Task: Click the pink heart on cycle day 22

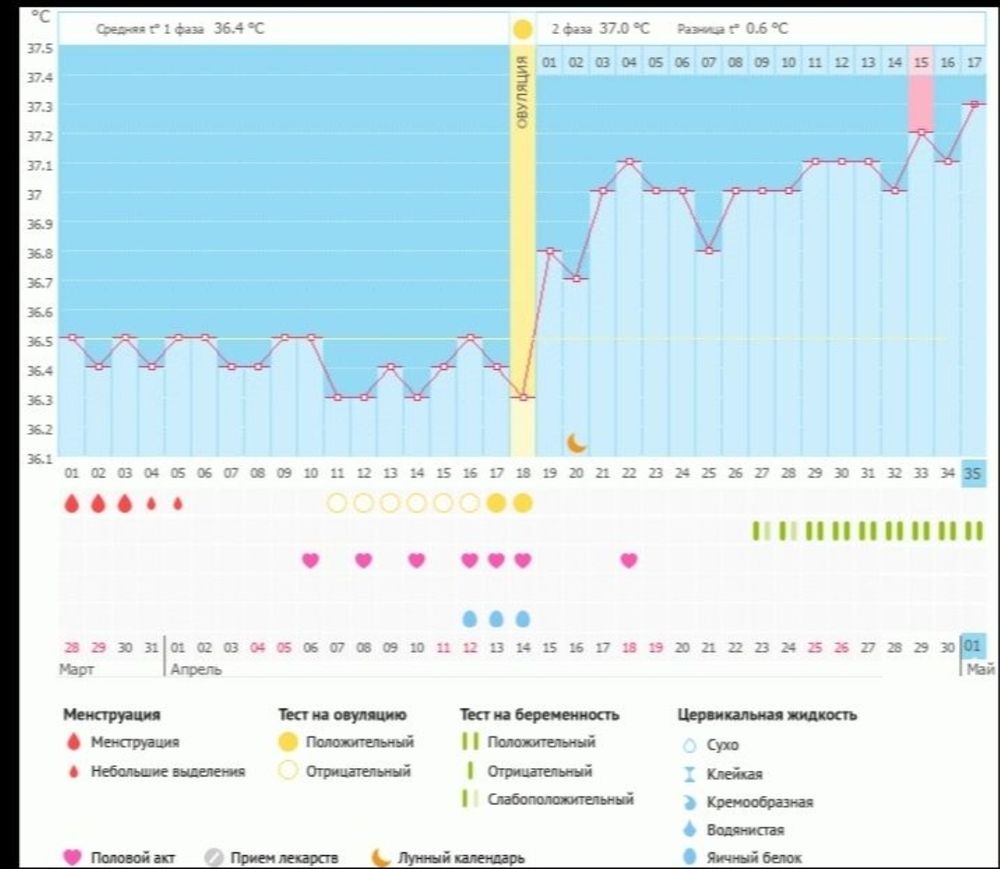Action: point(628,560)
